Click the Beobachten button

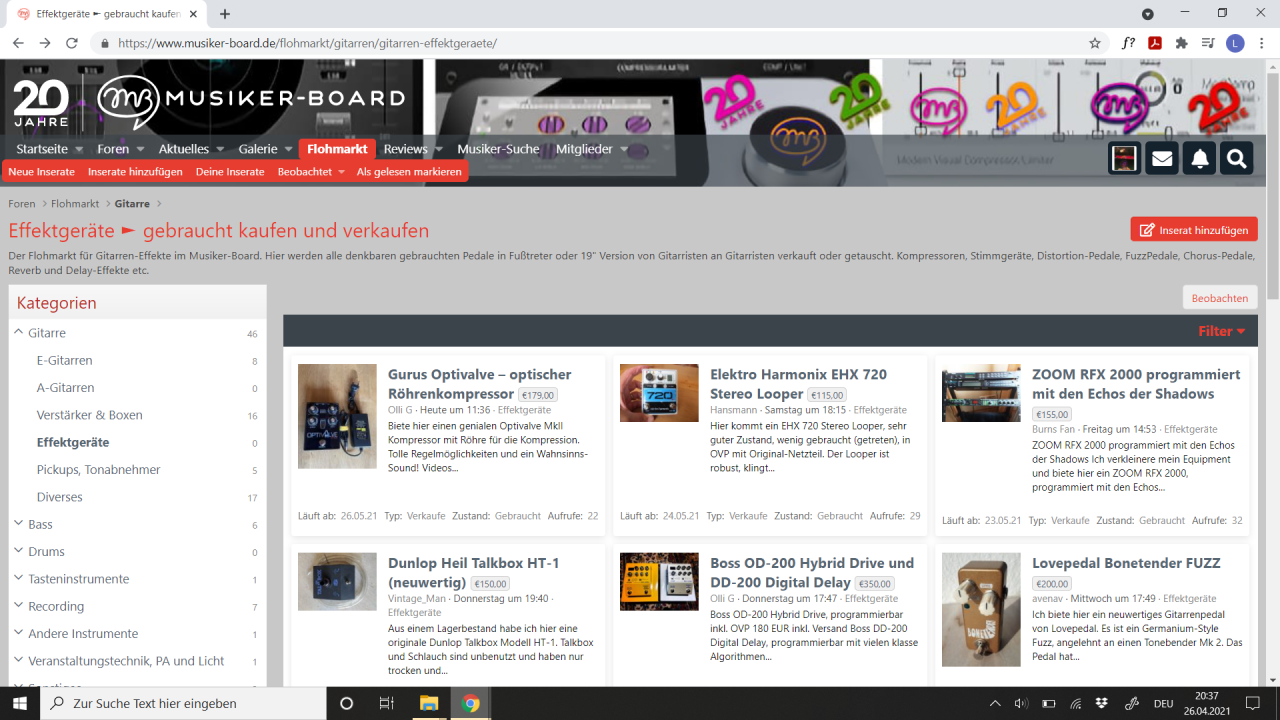[1220, 298]
